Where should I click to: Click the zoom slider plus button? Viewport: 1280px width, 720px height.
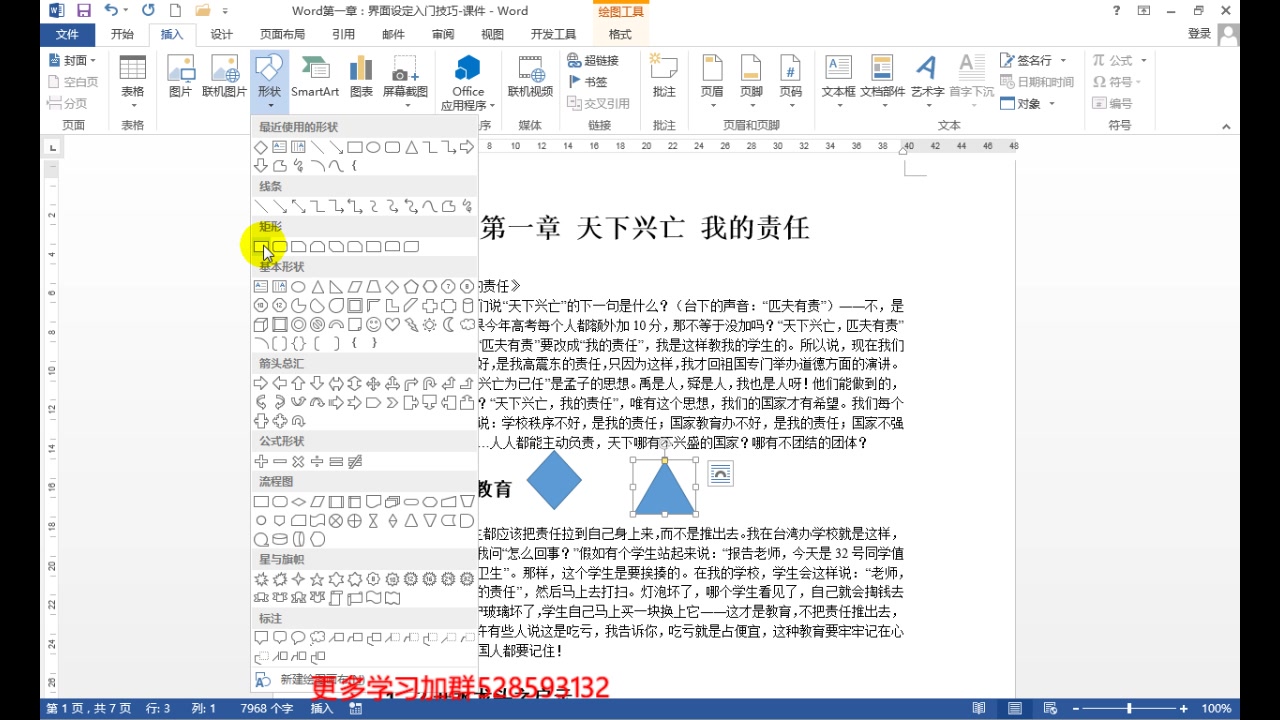coord(1185,707)
